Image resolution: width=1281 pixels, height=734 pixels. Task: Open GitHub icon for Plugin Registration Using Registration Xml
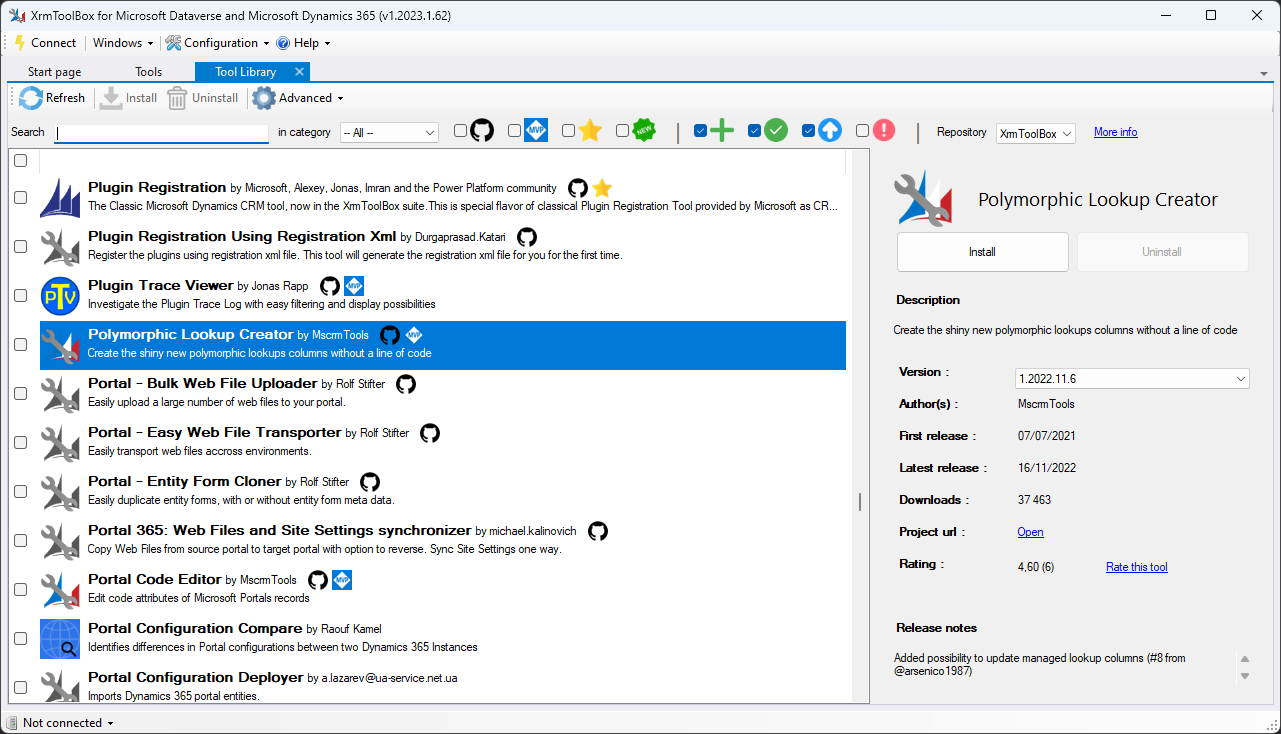pyautogui.click(x=527, y=237)
